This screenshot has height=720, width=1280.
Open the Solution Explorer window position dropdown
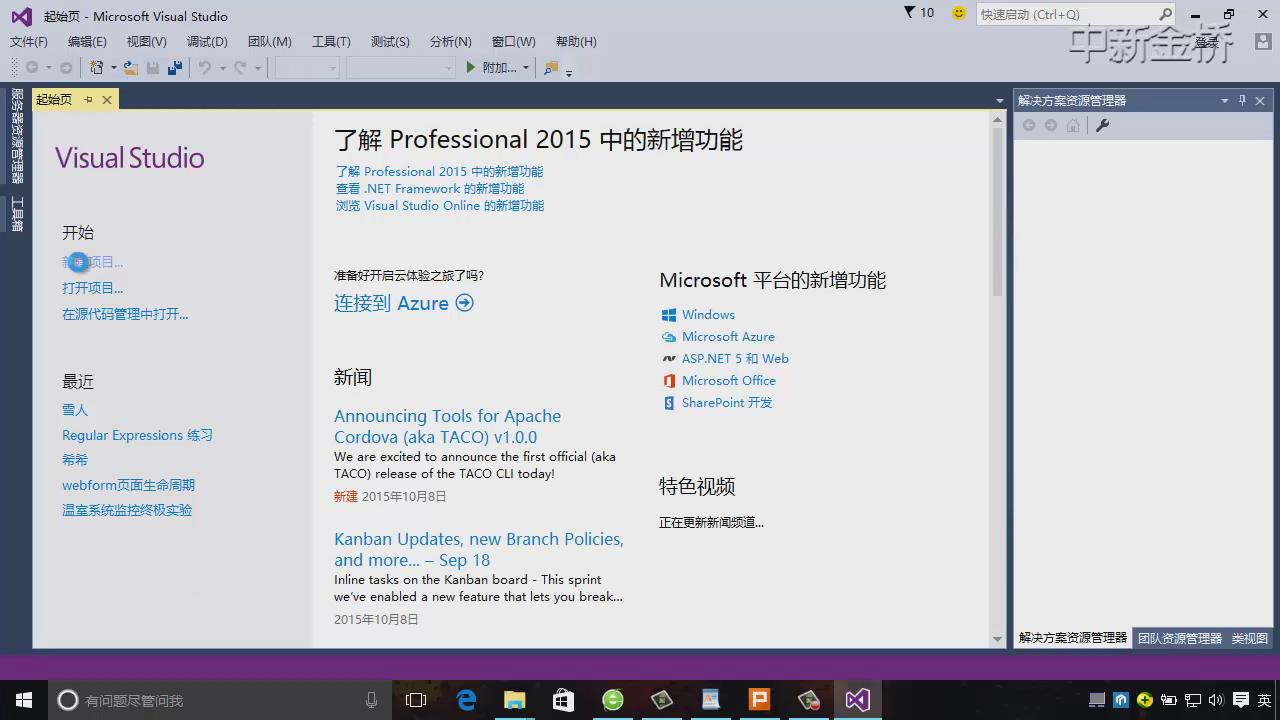1224,100
